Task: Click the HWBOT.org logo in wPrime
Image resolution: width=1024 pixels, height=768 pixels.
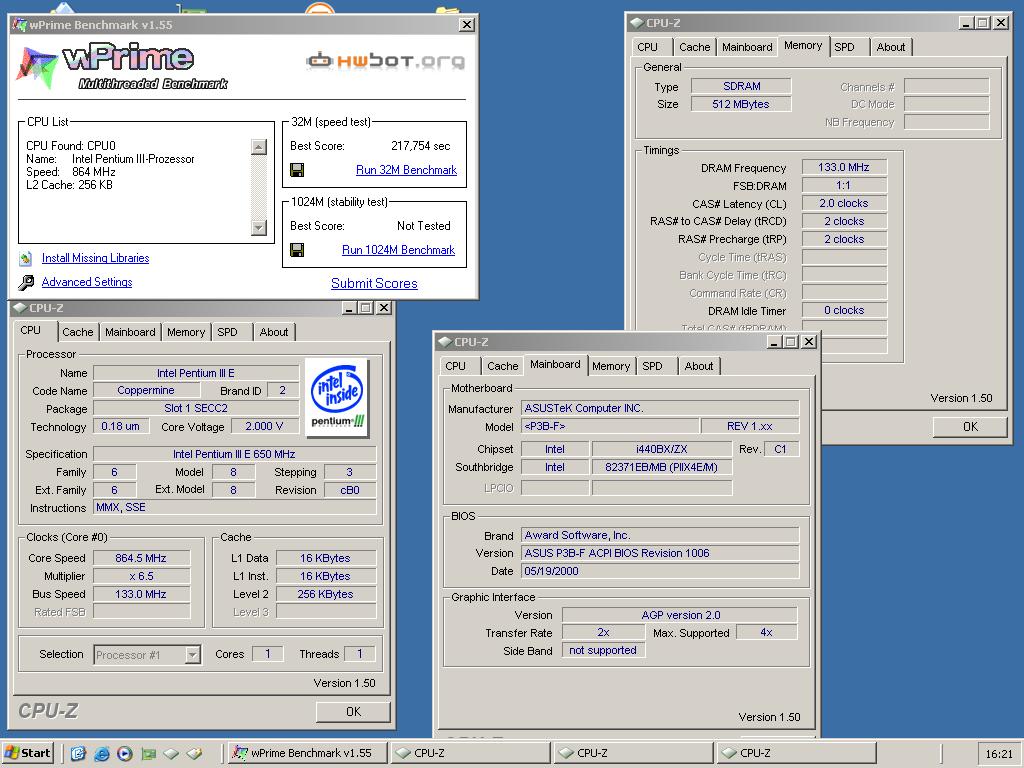Action: click(x=385, y=61)
